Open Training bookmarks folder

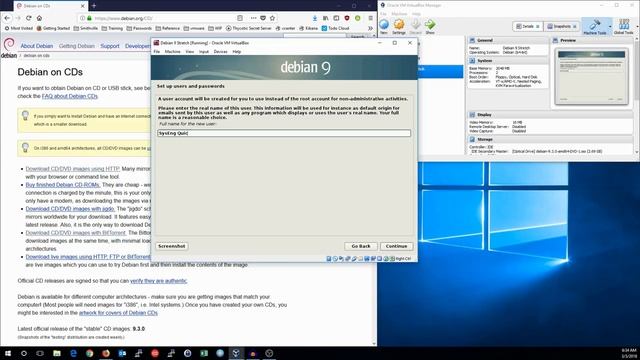click(112, 29)
